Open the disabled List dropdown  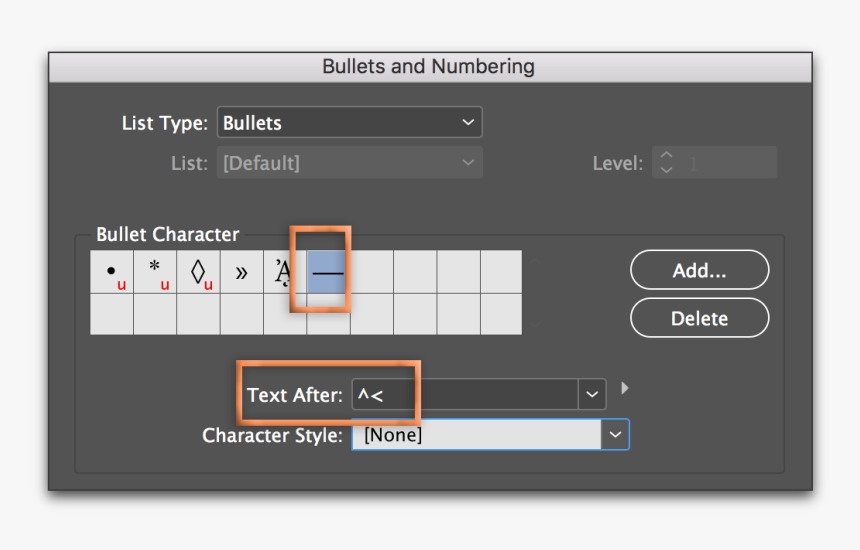[349, 163]
